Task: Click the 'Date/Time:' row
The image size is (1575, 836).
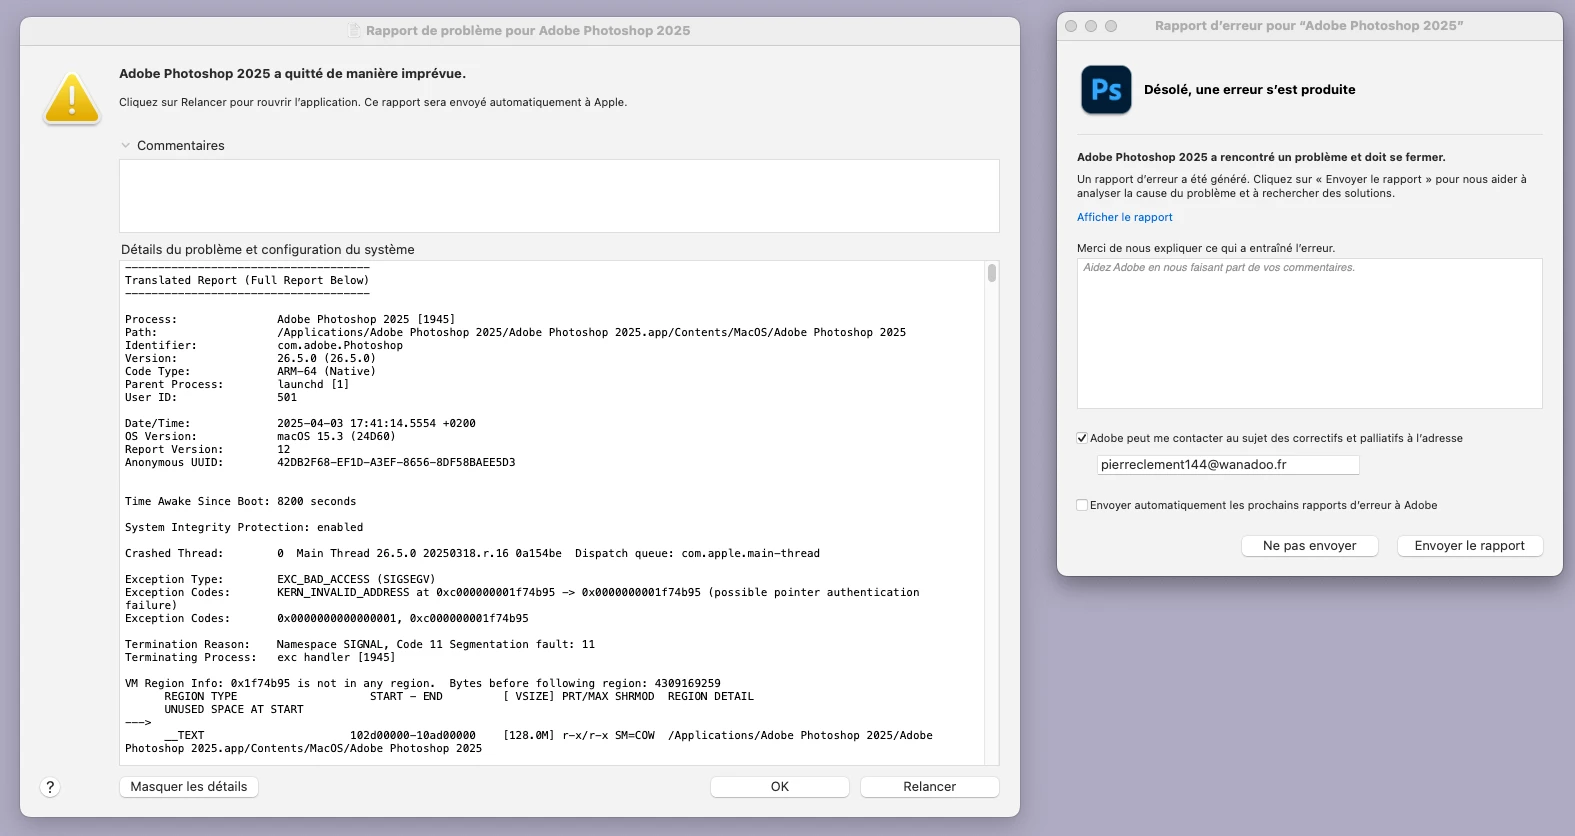Action: click(300, 424)
